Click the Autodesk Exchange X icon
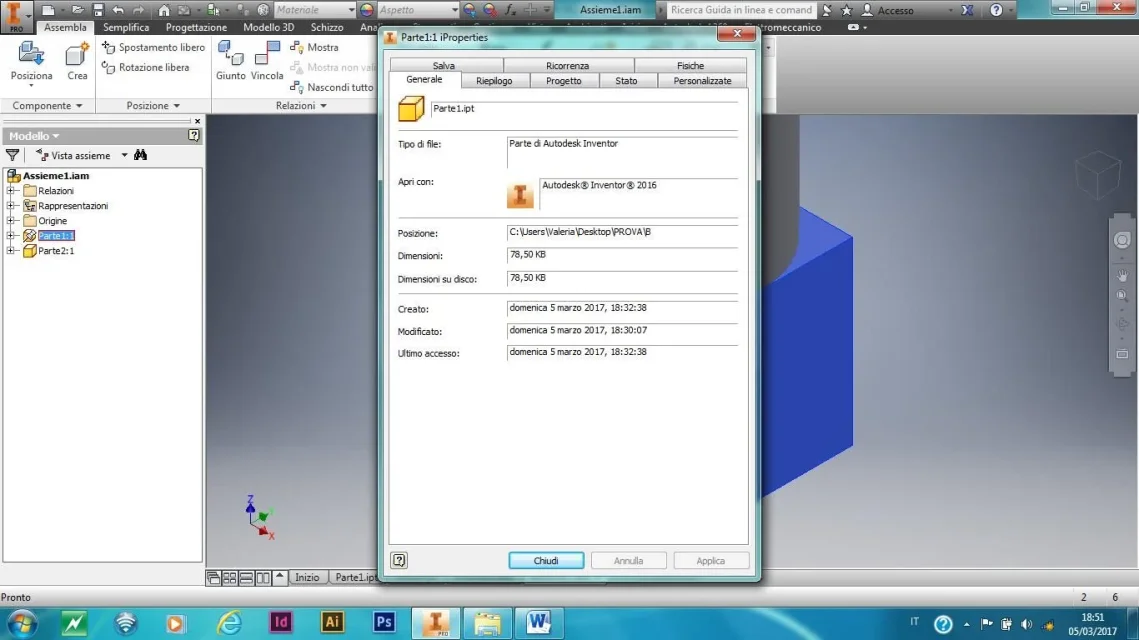 [x=968, y=10]
